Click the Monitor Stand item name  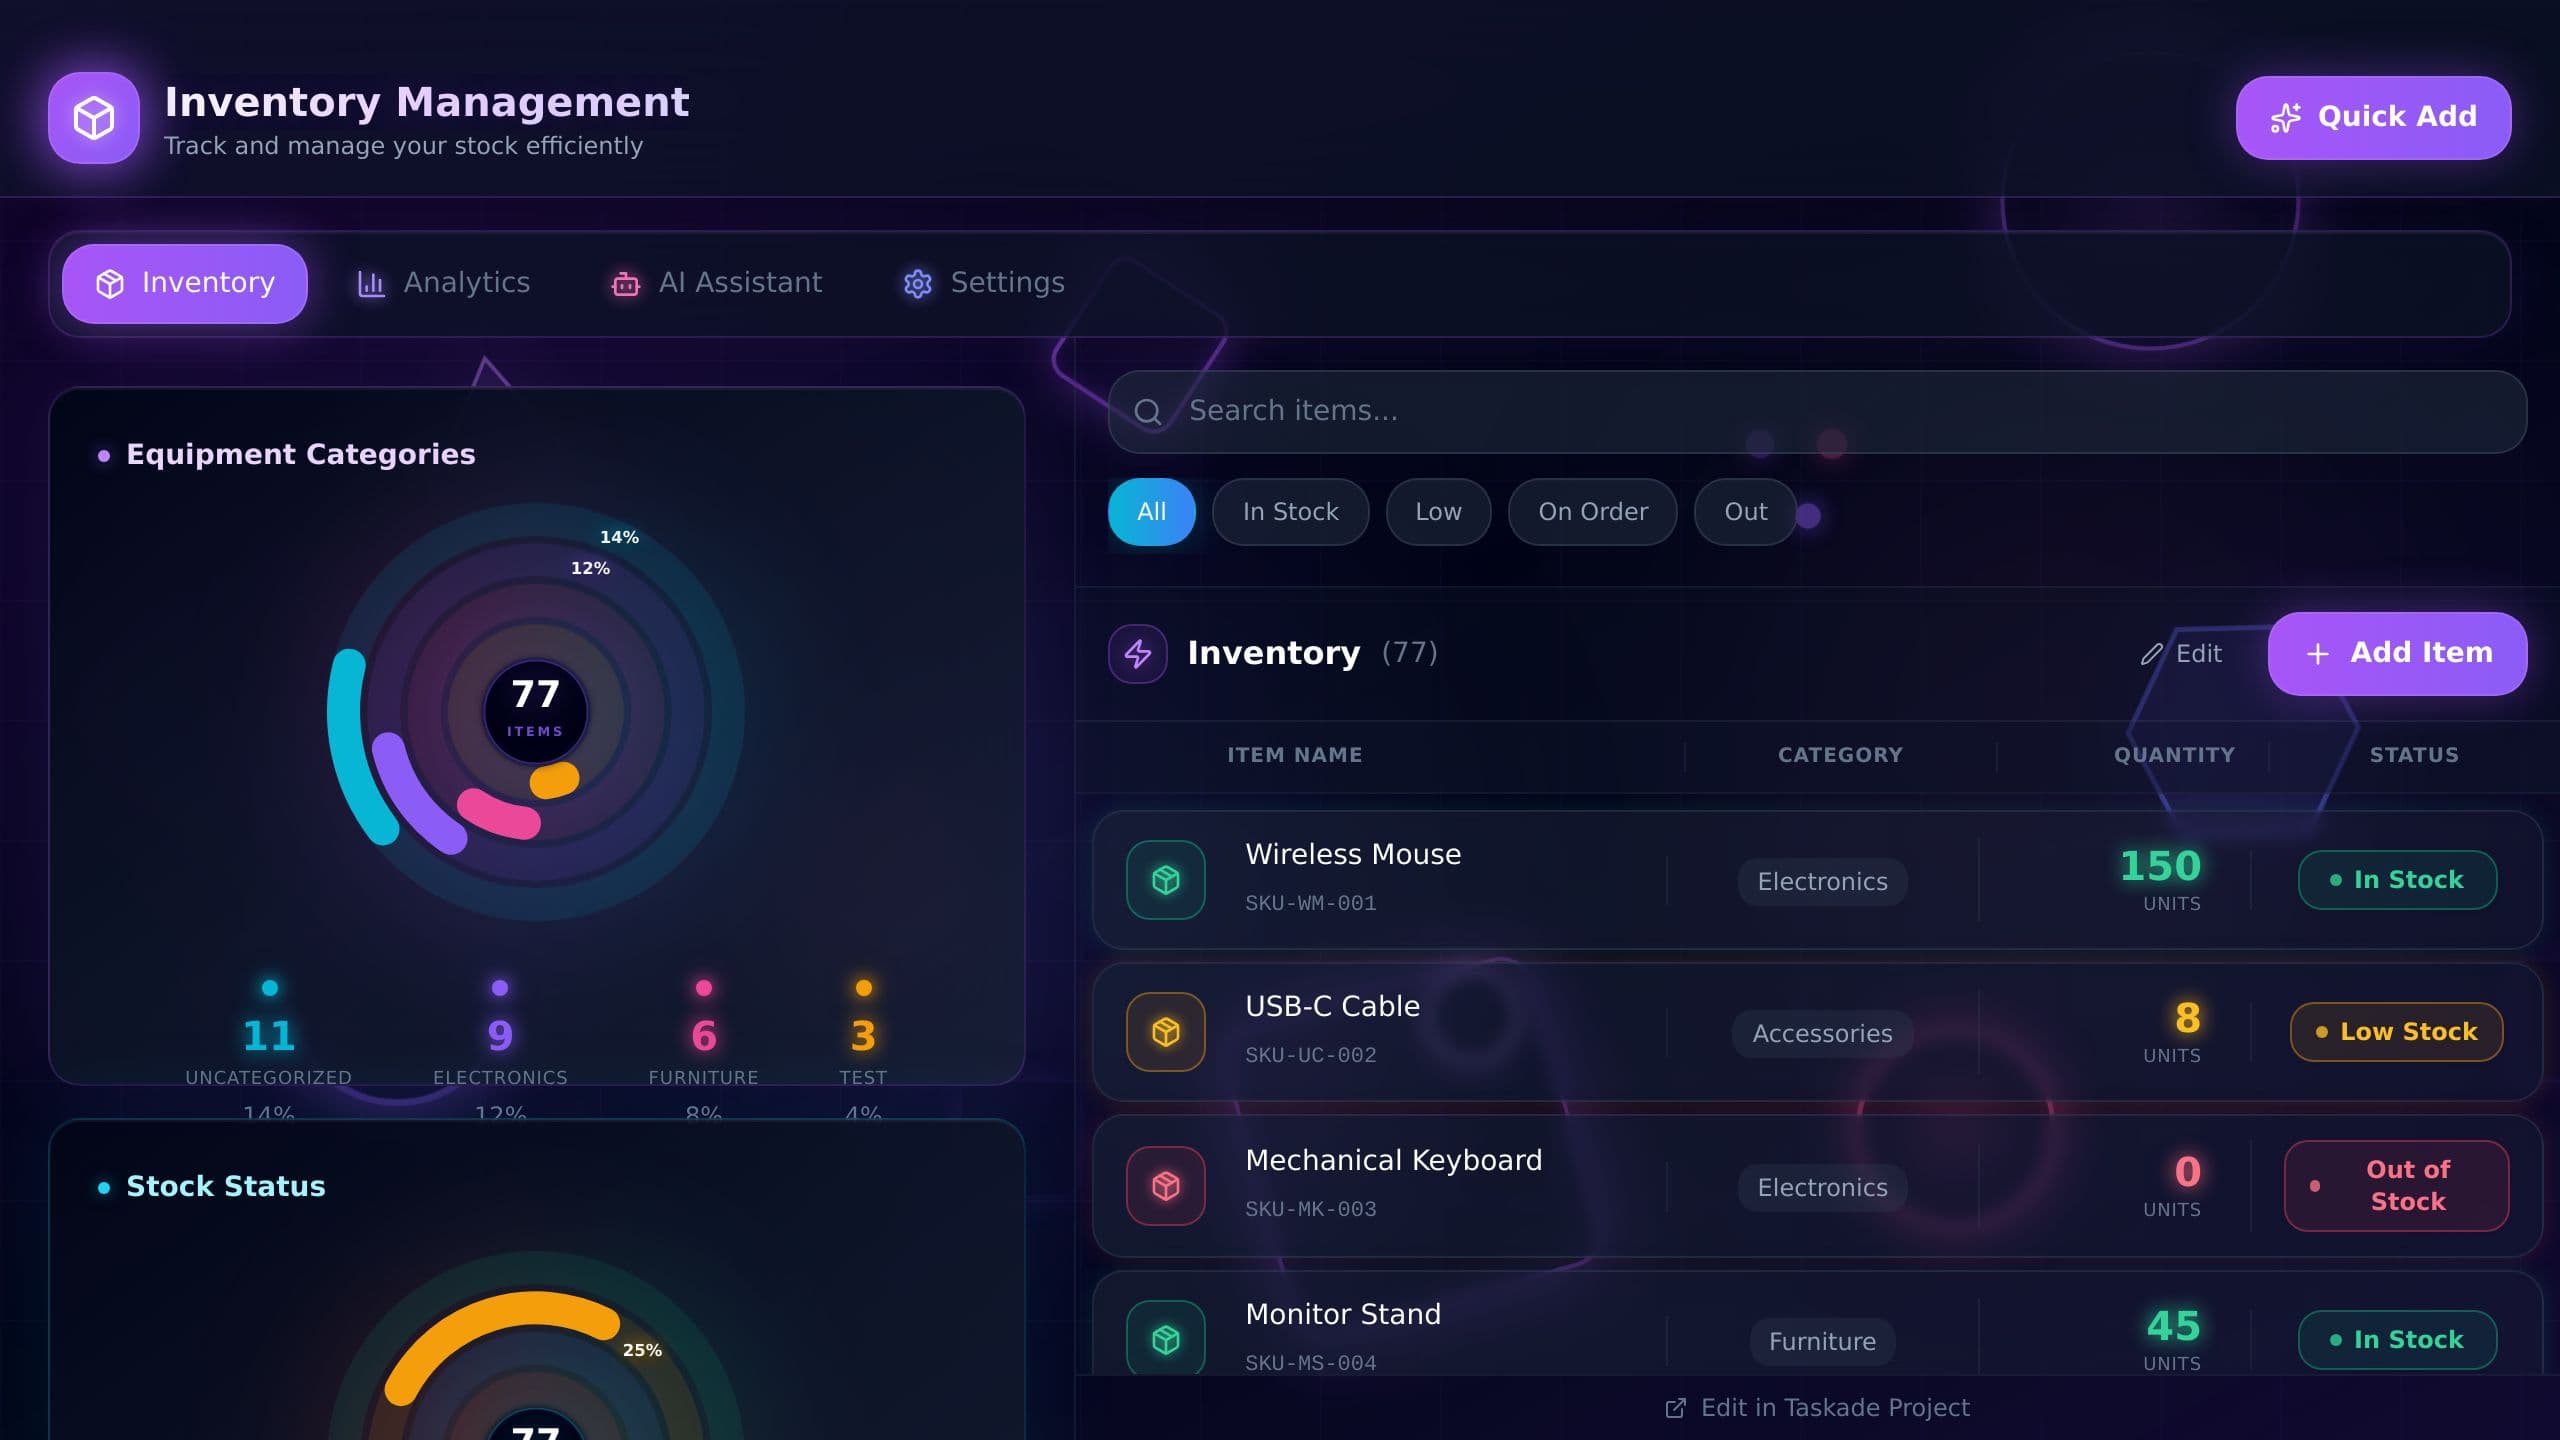[x=1343, y=1315]
